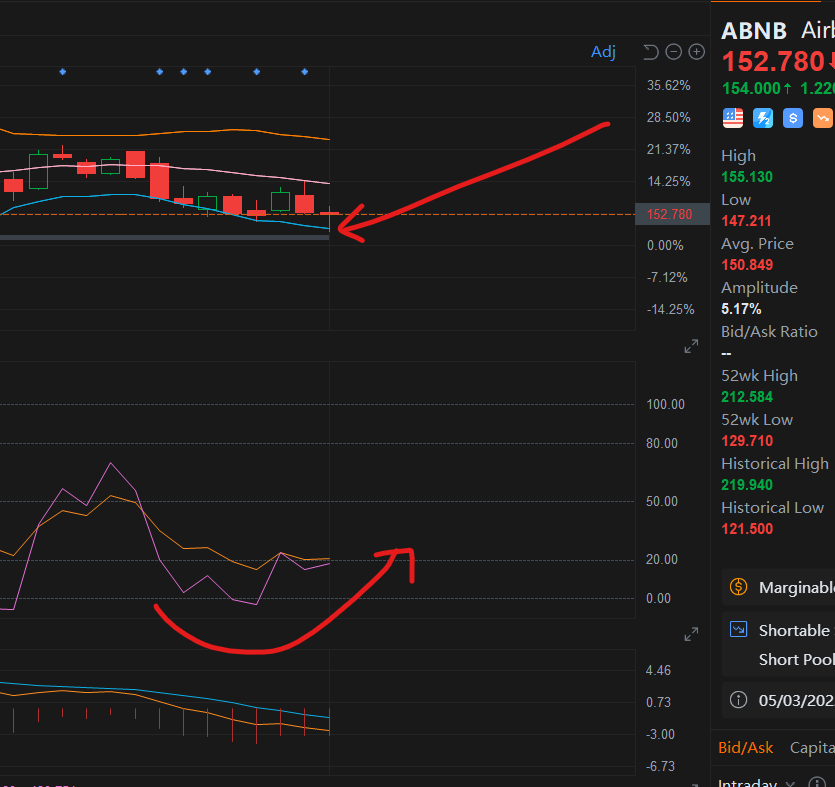Expand the middle chart panel arrow
The image size is (835, 787).
(x=690, y=346)
